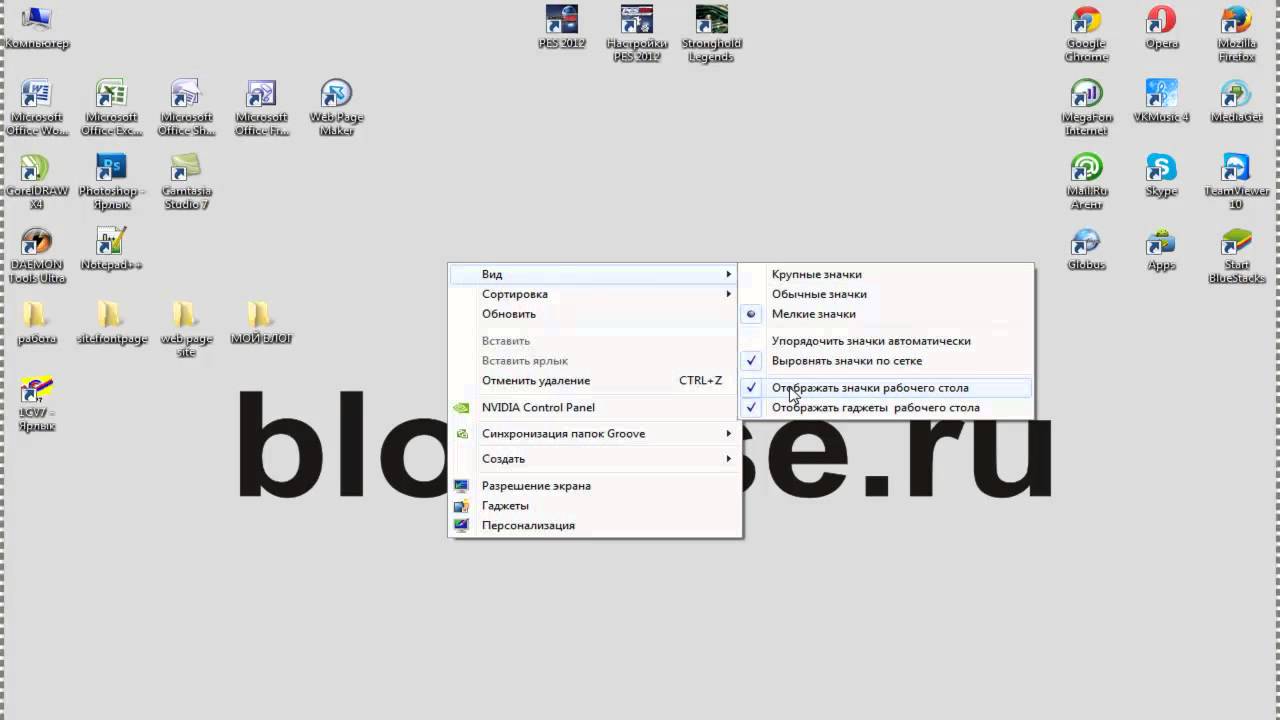Click Отменить удаление menu entry
Screen dimensions: 1280x720
pyautogui.click(x=594, y=381)
